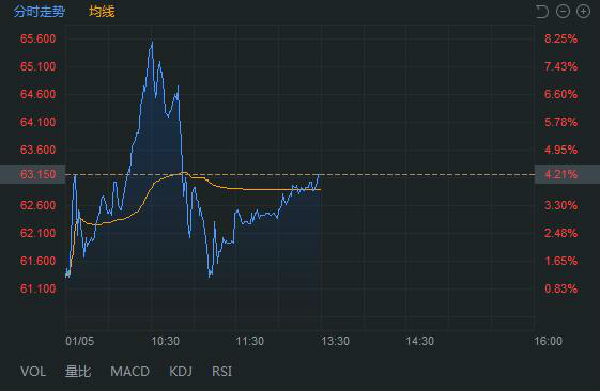The height and width of the screenshot is (391, 600).
Task: Click the 14:30 time axis marker
Action: (420, 341)
